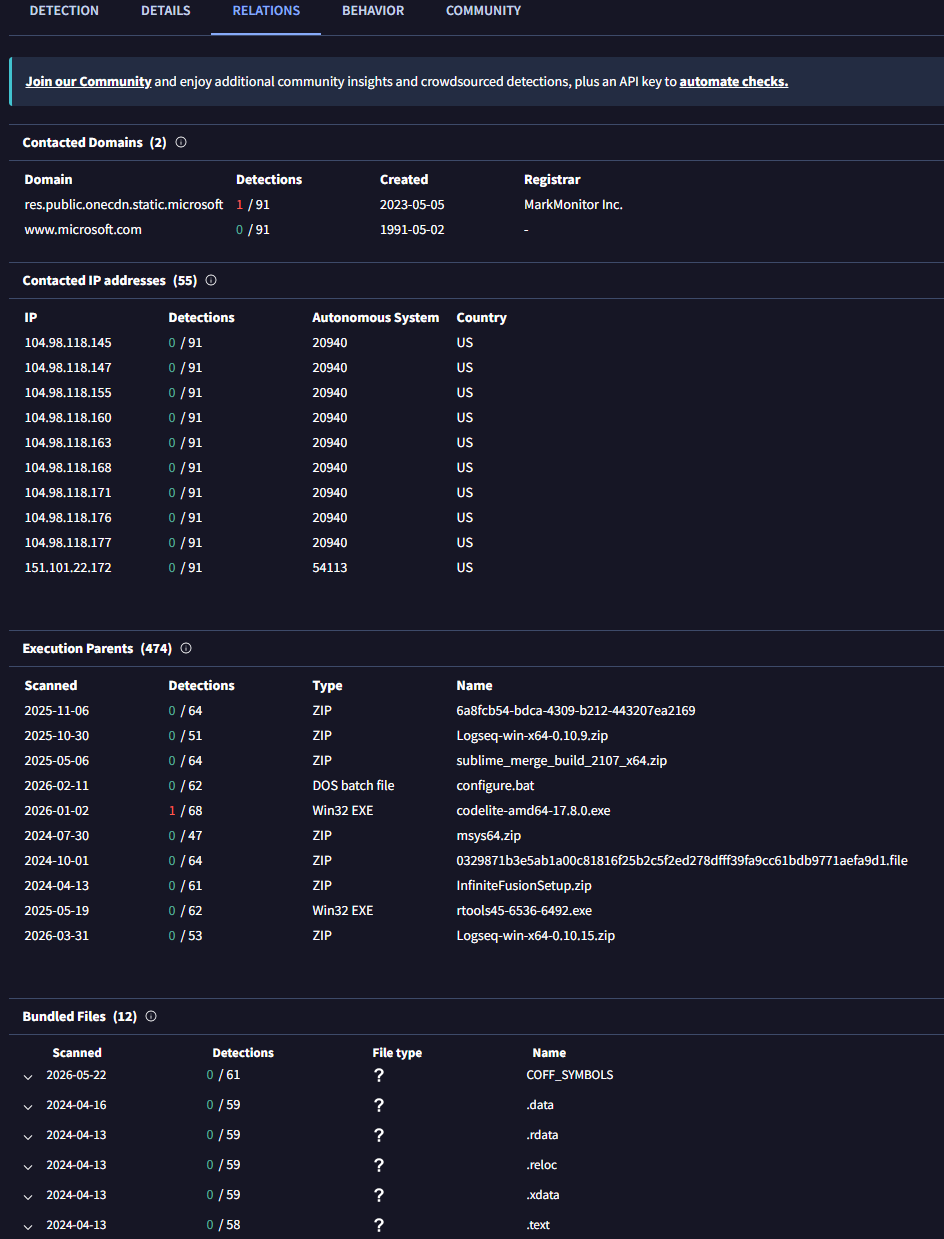This screenshot has height=1239, width=944.
Task: Click the 2023-05-05 created date
Action: pyautogui.click(x=412, y=204)
